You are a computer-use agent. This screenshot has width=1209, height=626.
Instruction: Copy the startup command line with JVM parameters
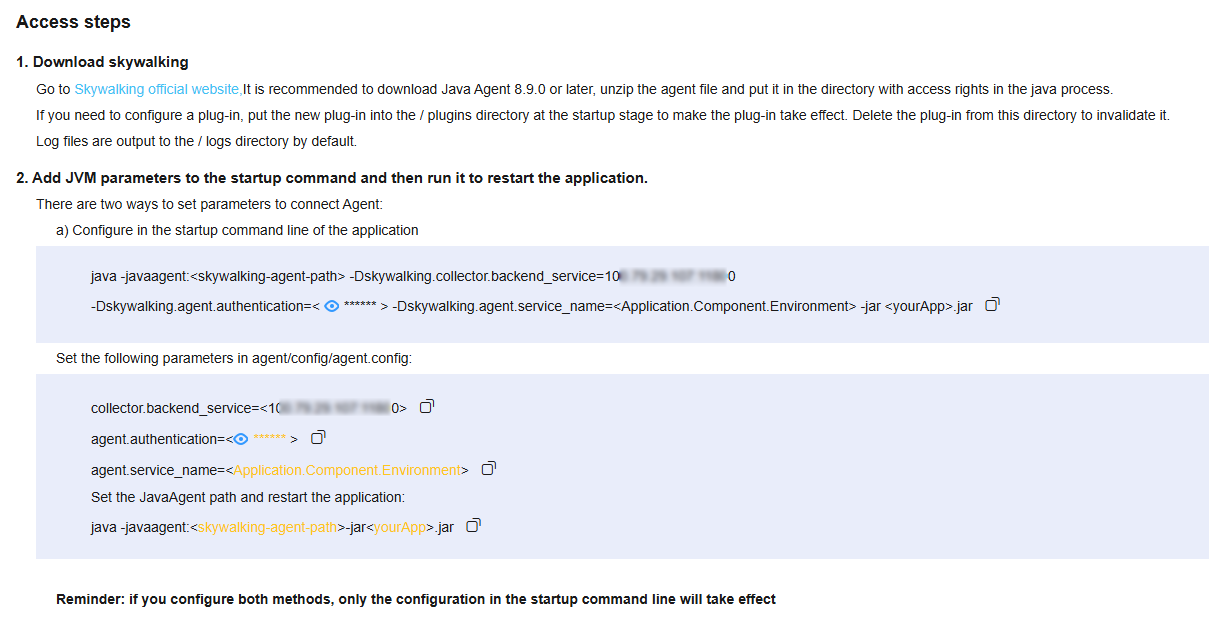(992, 305)
